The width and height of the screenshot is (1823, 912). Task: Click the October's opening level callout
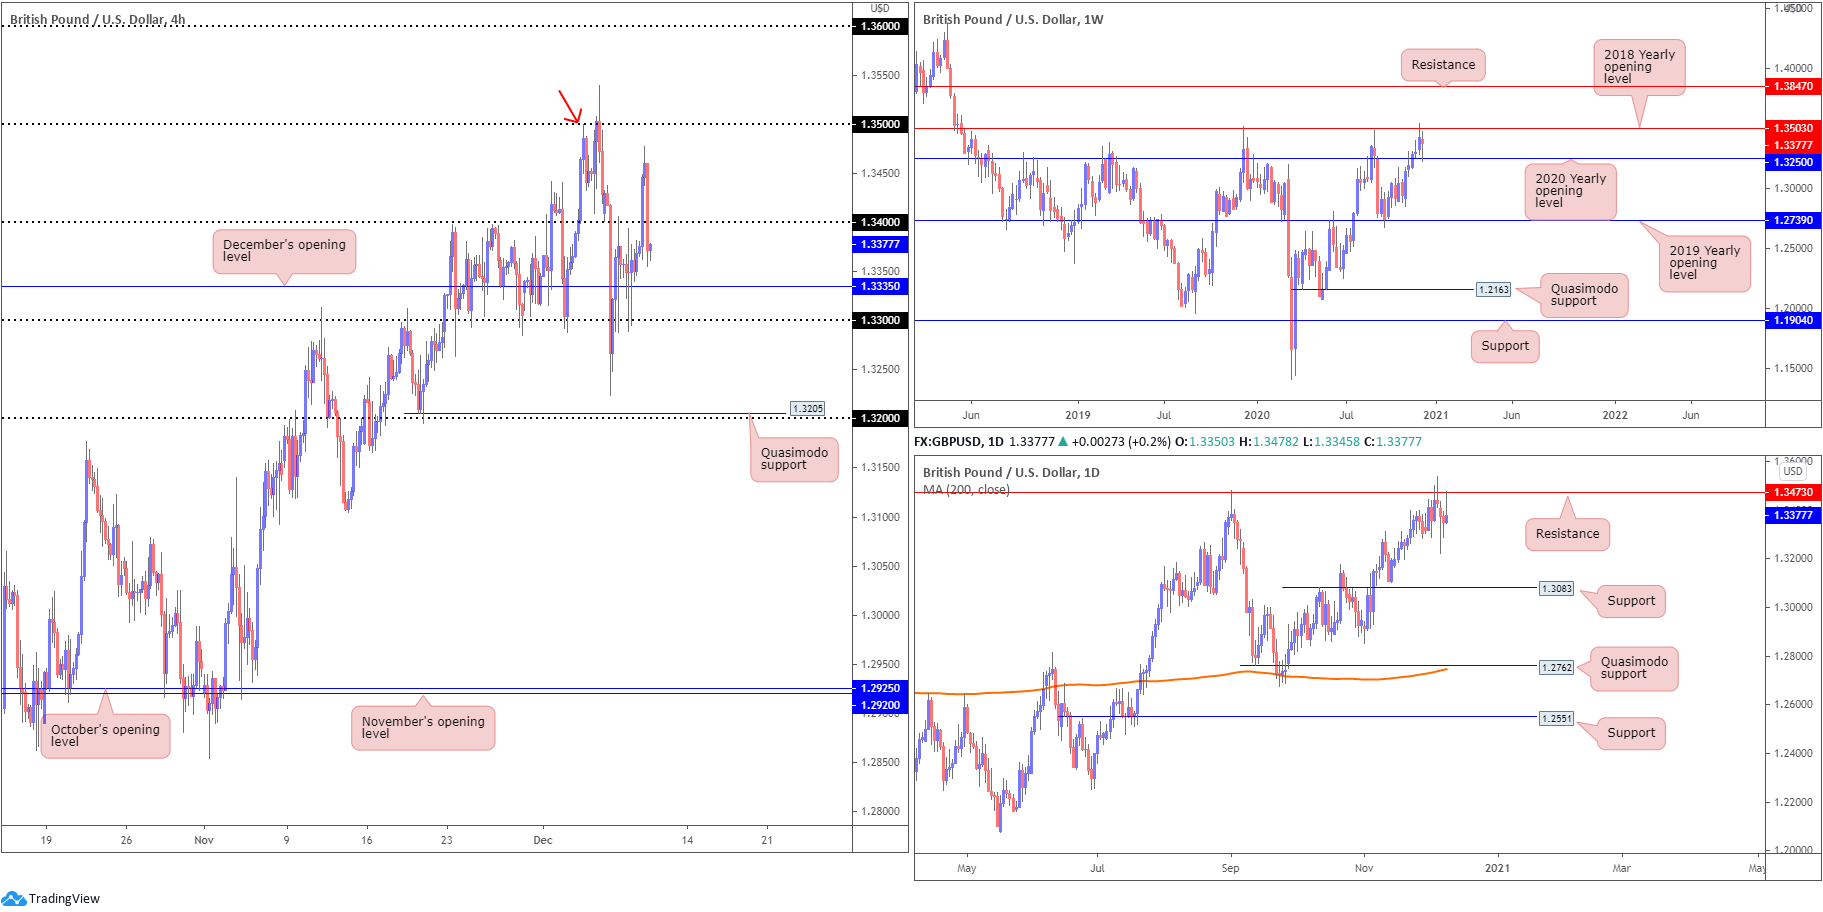tap(105, 736)
